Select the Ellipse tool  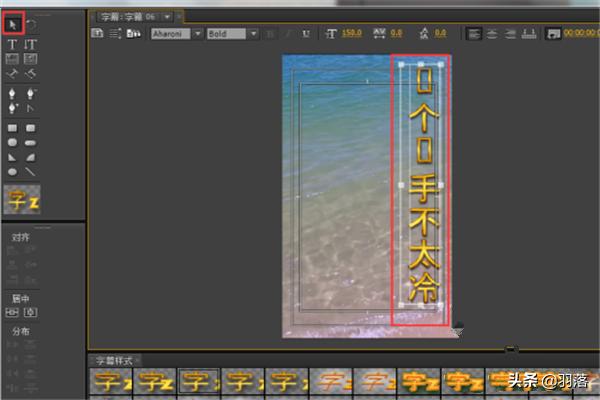click(12, 172)
